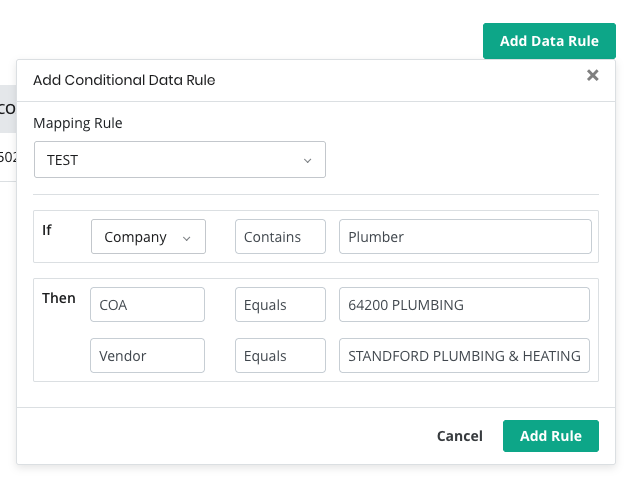Cancel the rule creation
The width and height of the screenshot is (631, 487).
tap(460, 436)
